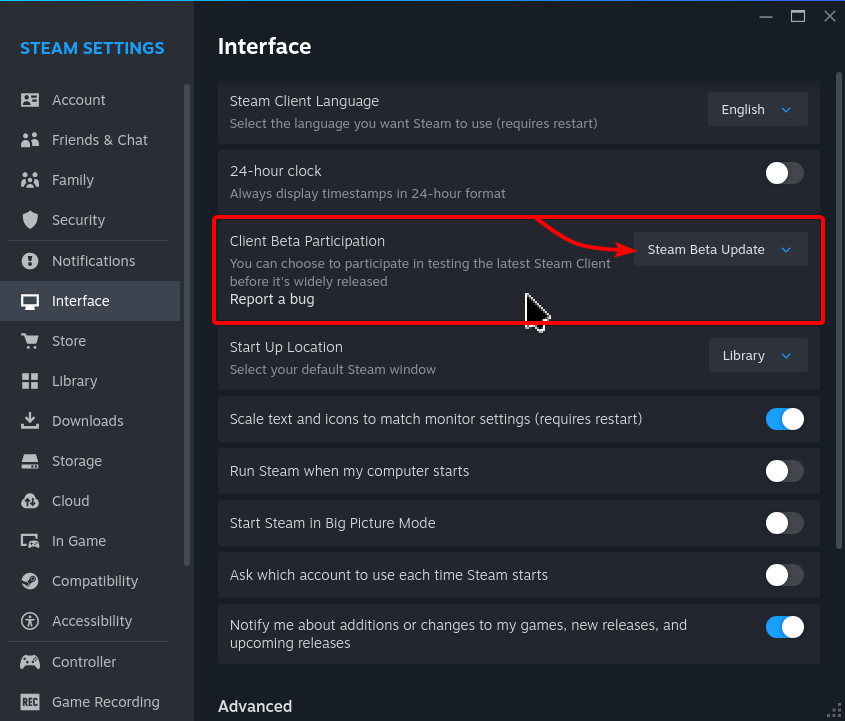Click the main content vertical scrollbar
The image size is (845, 721).
839,310
